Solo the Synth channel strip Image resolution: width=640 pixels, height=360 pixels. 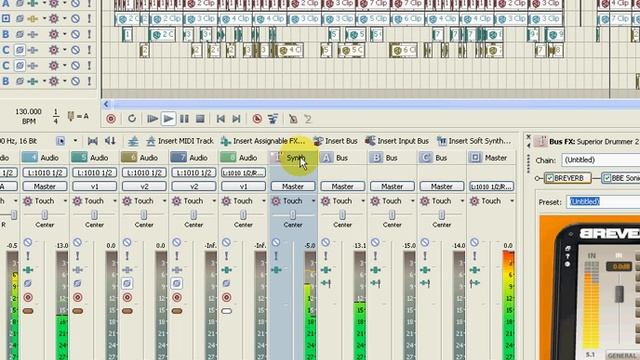pyautogui.click(x=276, y=256)
